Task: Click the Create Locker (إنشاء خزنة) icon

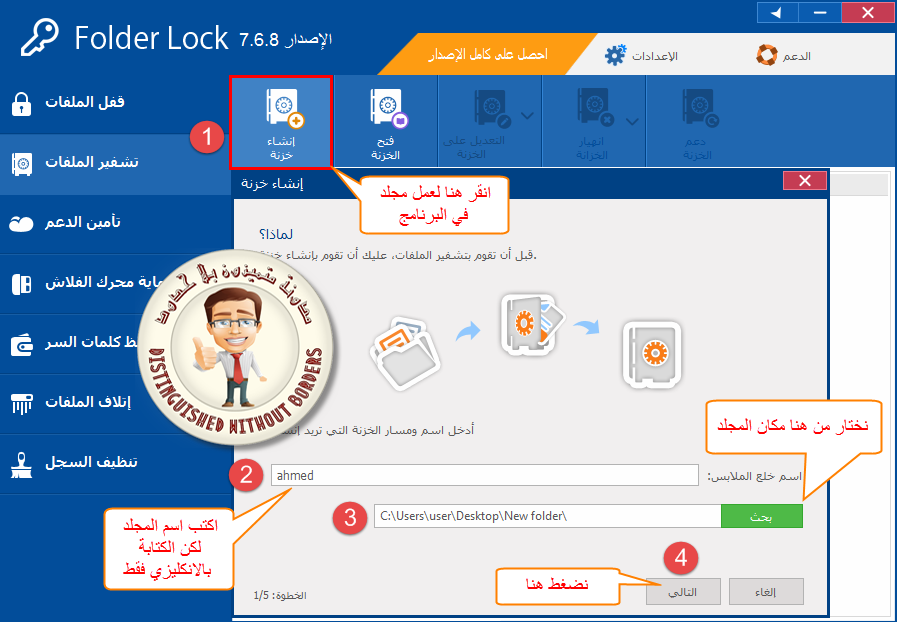Action: coord(281,122)
